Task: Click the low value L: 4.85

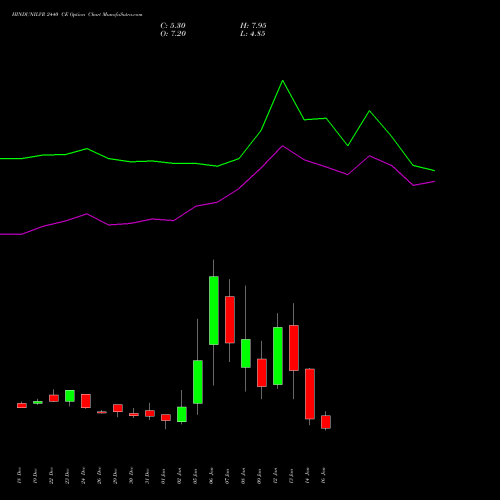Action: coord(253,34)
